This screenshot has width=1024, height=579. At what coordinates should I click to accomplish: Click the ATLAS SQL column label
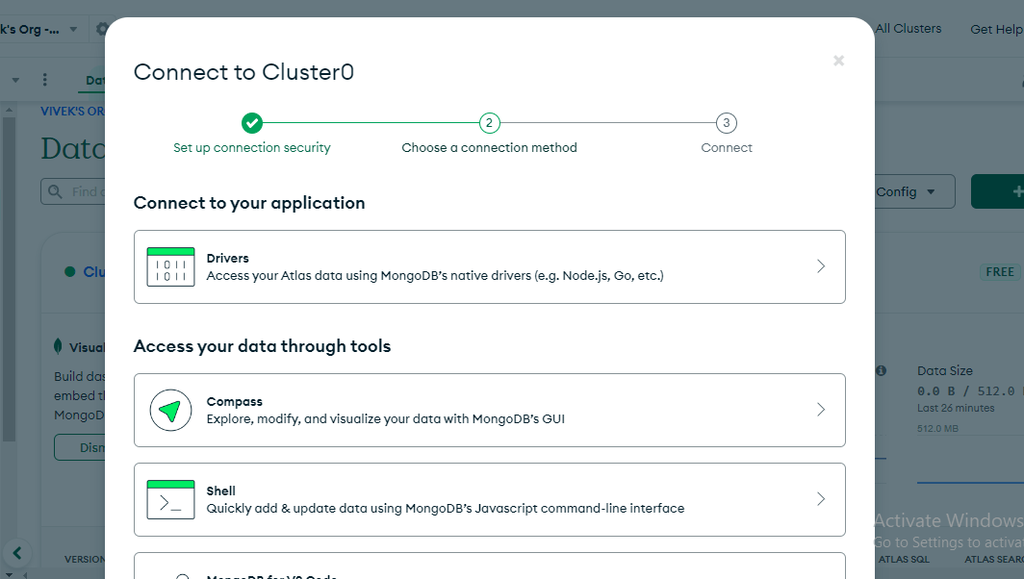coord(903,559)
